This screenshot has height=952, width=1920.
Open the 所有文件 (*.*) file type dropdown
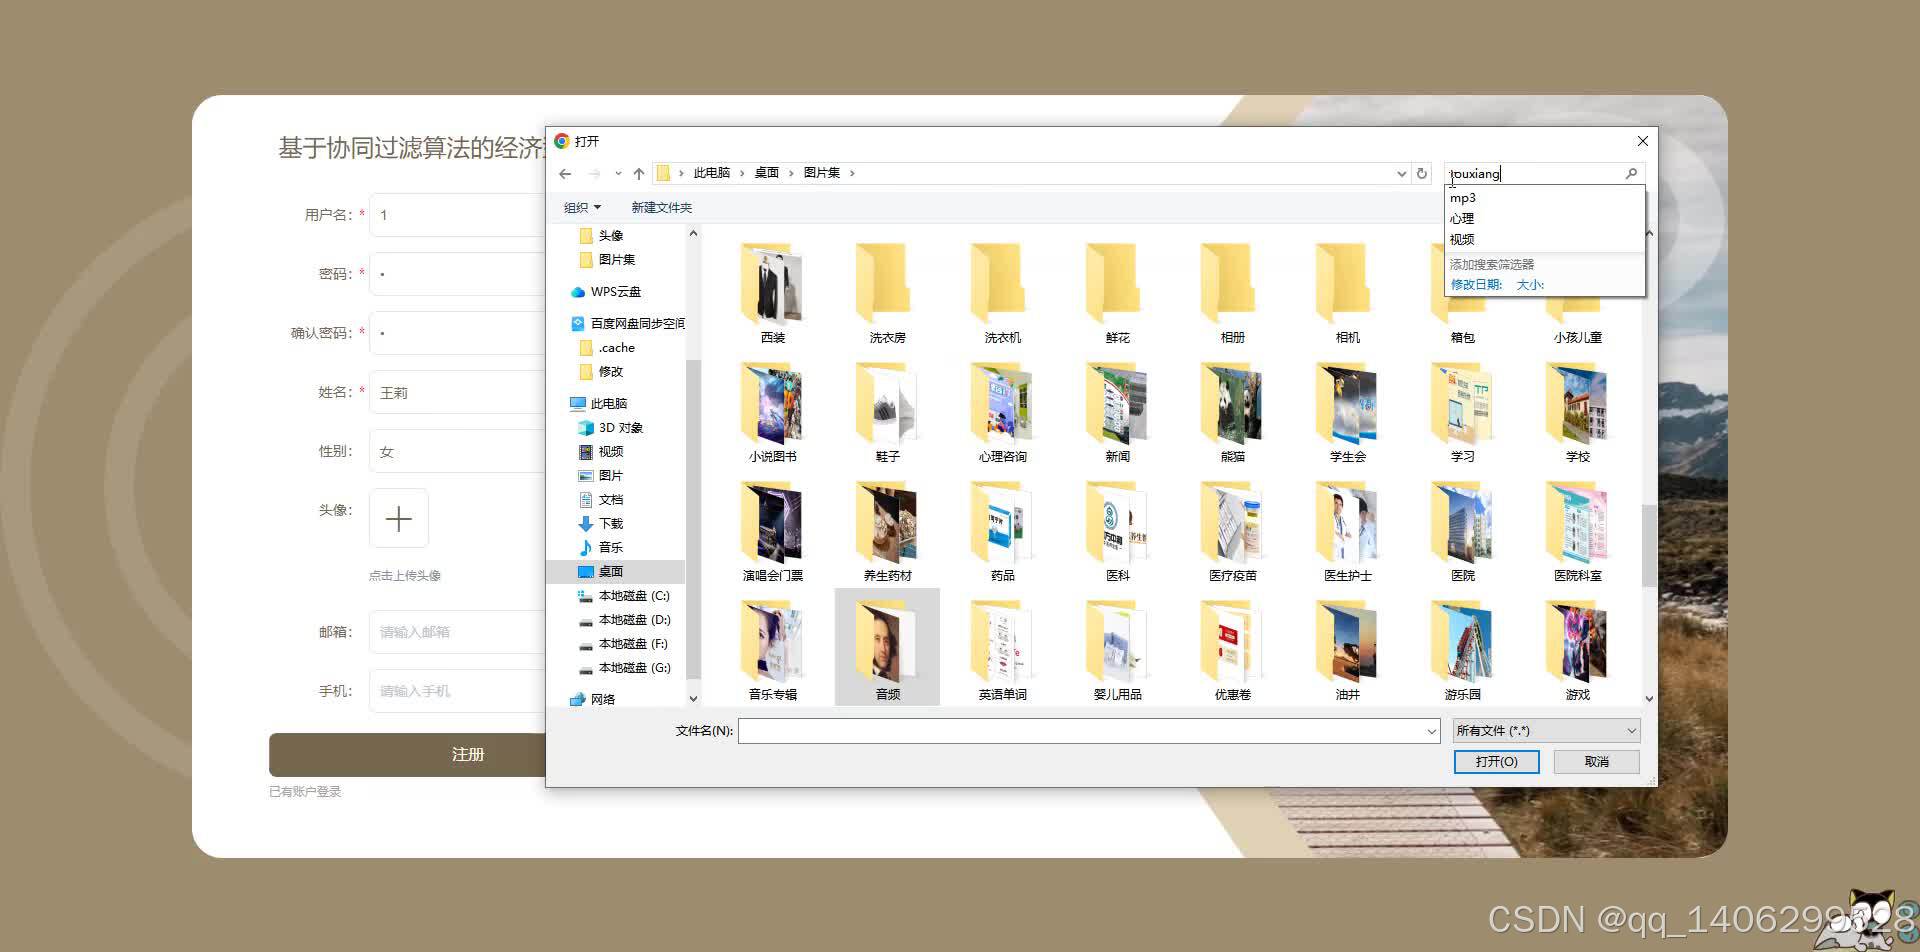1544,729
